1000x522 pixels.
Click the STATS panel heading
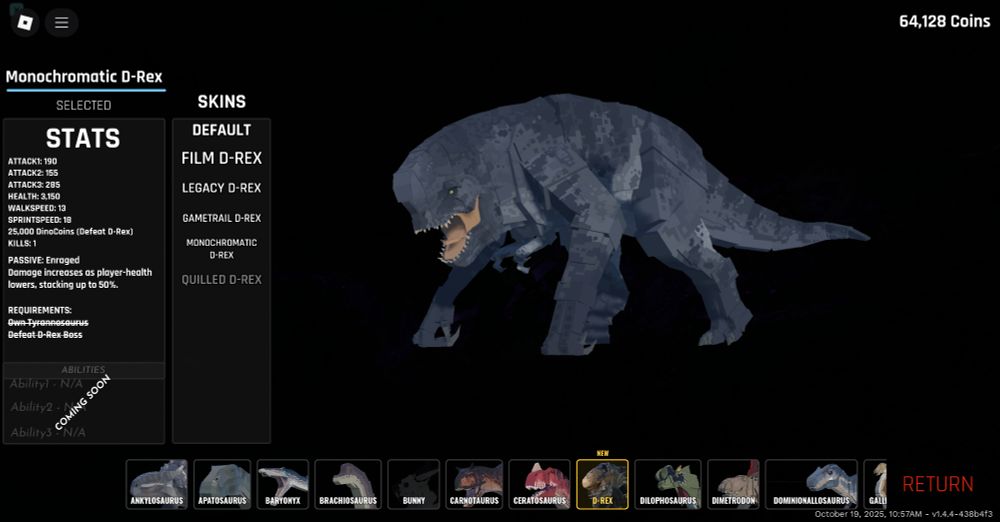tap(83, 138)
